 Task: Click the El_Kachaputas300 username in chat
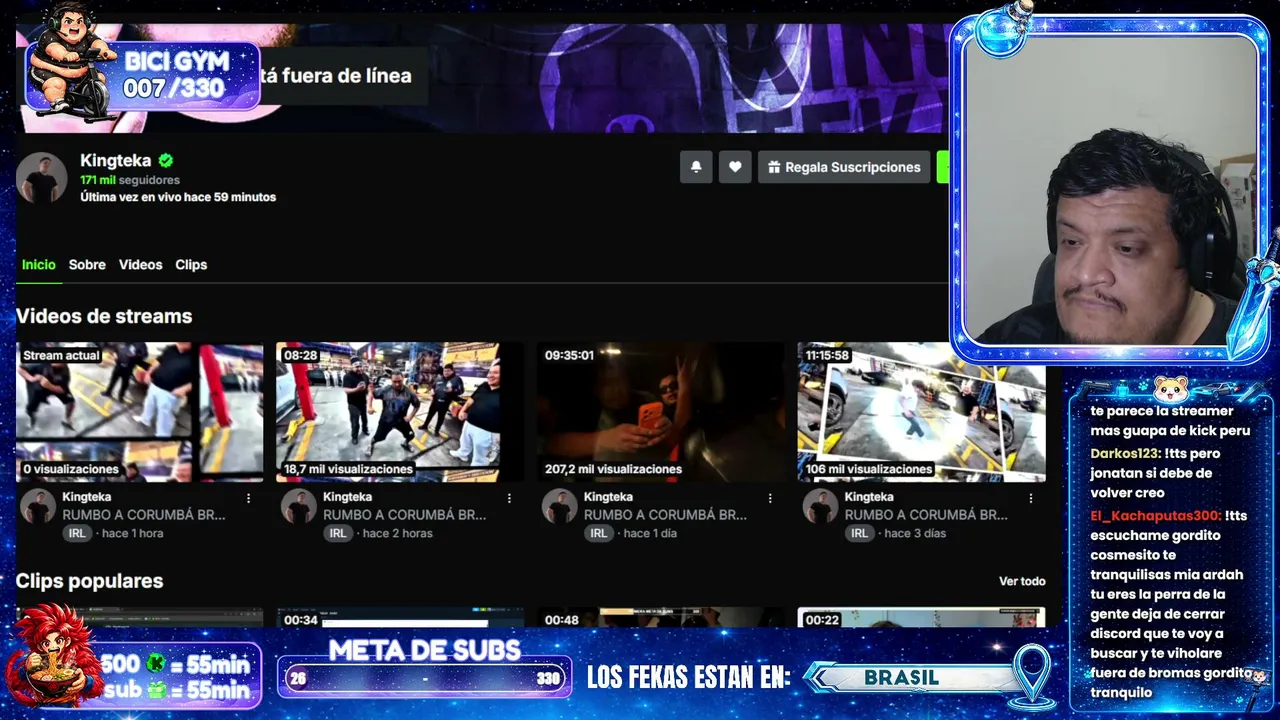click(x=1155, y=515)
